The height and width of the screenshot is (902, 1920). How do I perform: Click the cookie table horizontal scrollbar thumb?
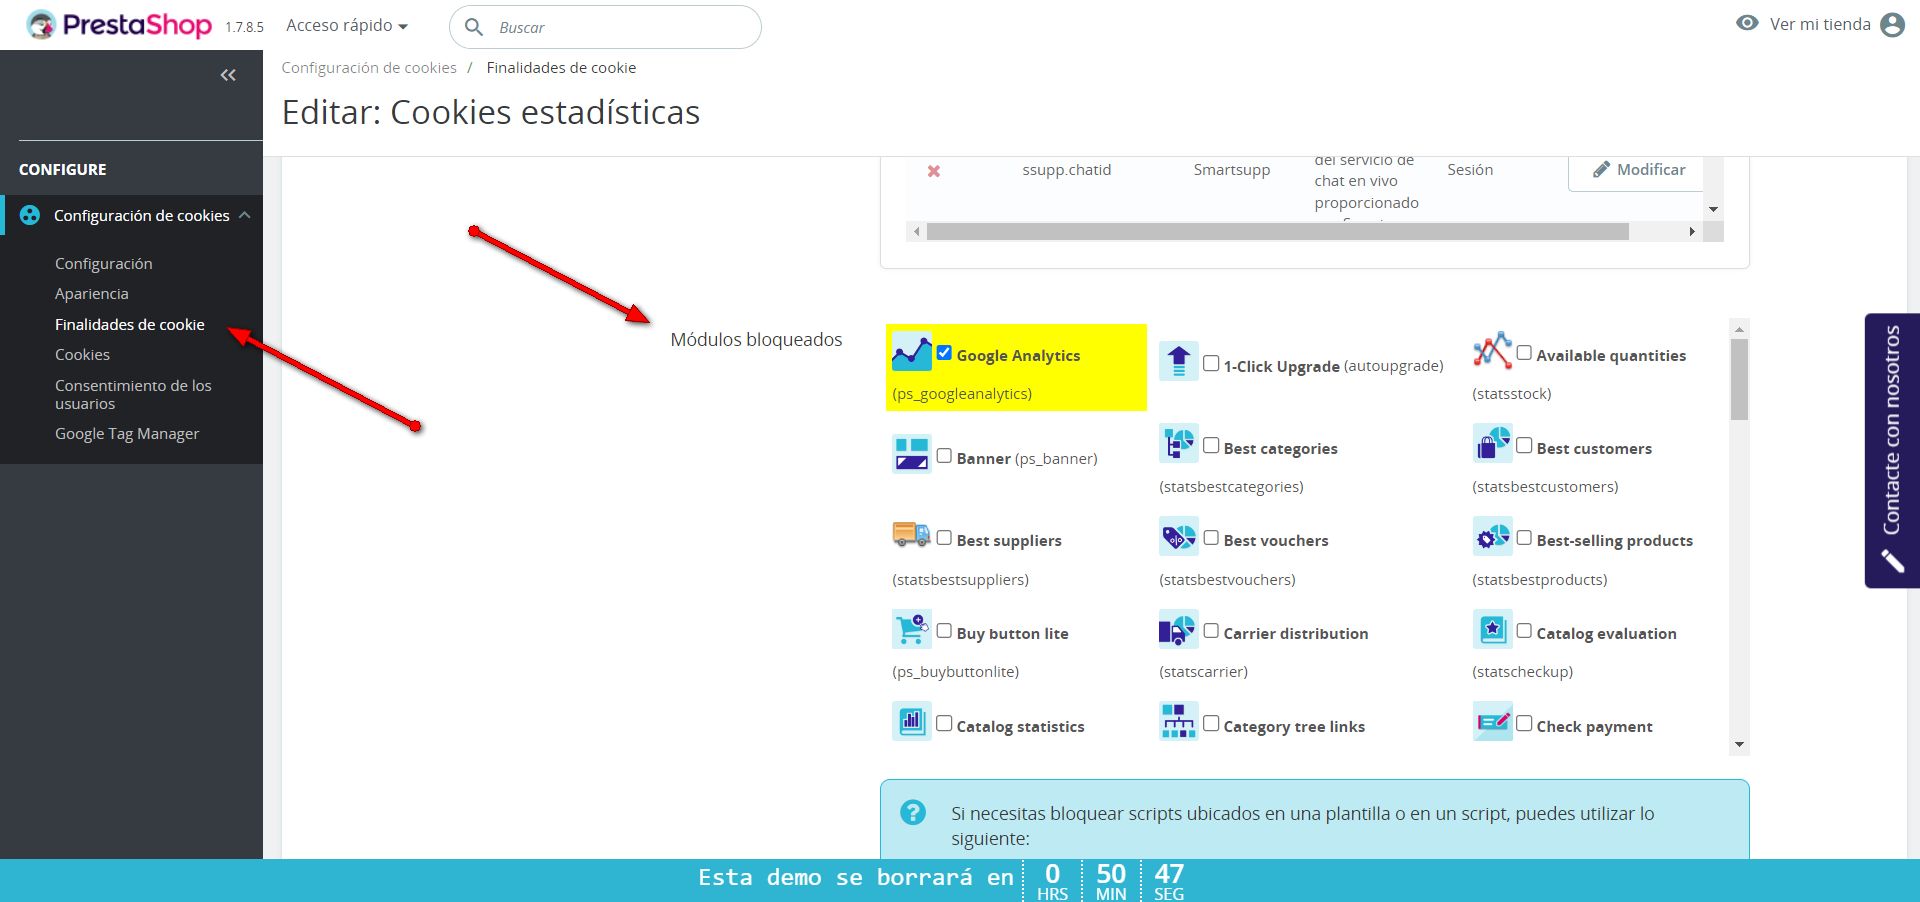click(1278, 232)
